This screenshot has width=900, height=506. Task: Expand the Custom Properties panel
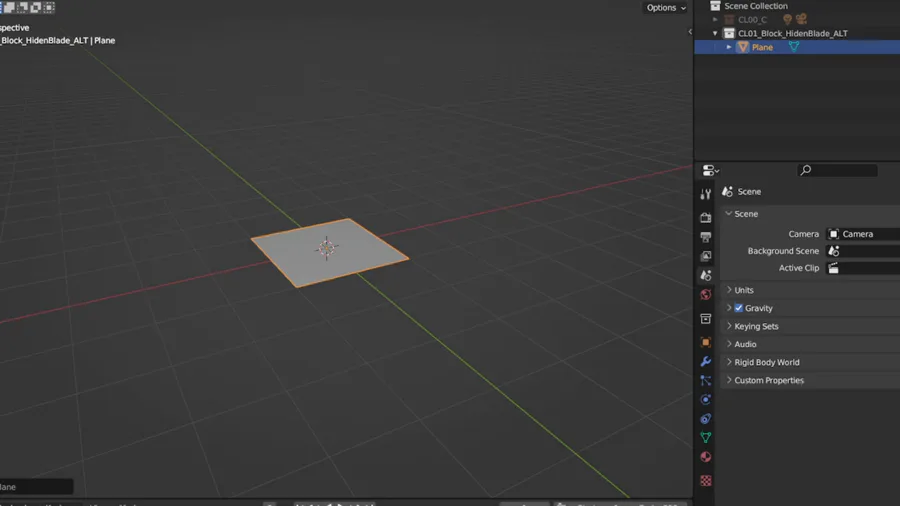(729, 380)
